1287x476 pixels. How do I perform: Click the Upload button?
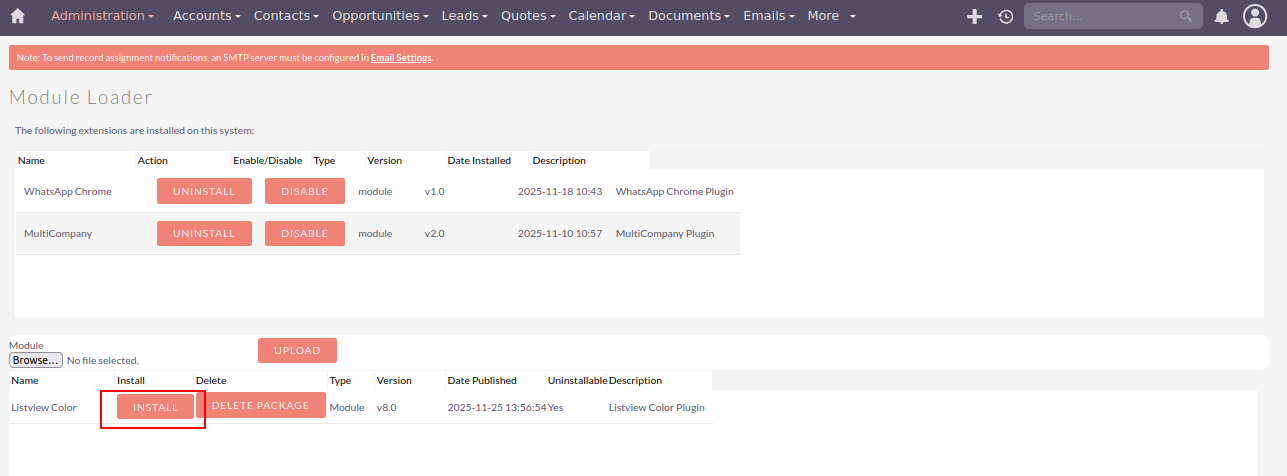pos(297,350)
